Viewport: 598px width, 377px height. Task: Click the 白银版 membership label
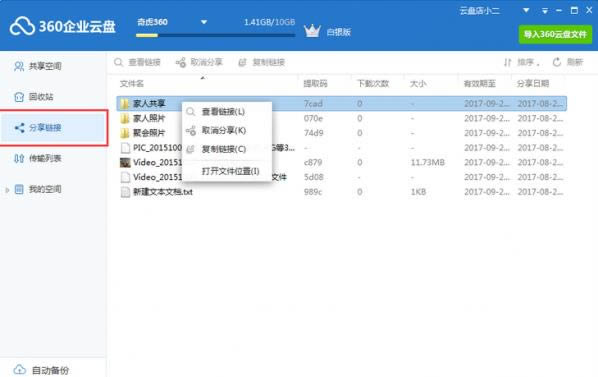pos(339,32)
